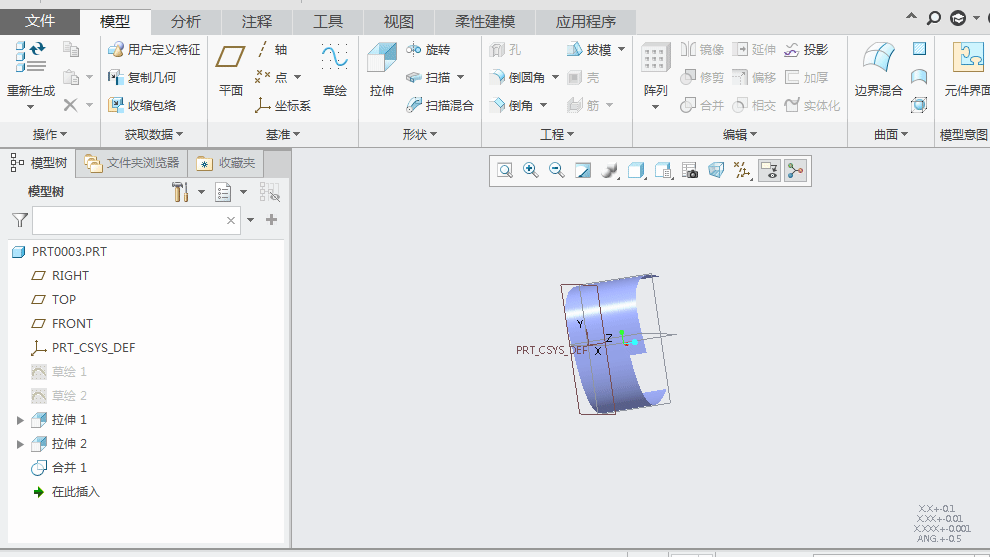
Task: Open display style dropdown (shaded spheres icon)
Action: [610, 171]
